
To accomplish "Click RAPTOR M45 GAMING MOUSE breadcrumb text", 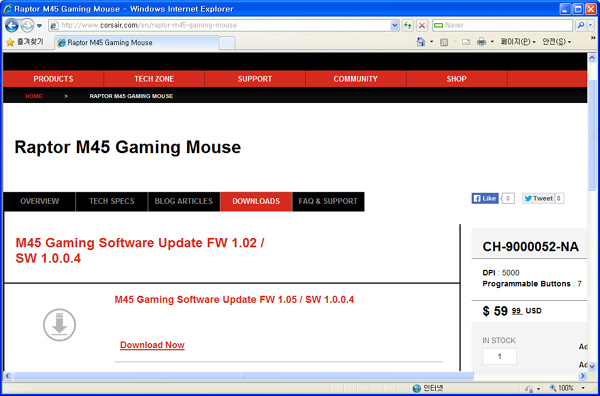I will 131,96.
